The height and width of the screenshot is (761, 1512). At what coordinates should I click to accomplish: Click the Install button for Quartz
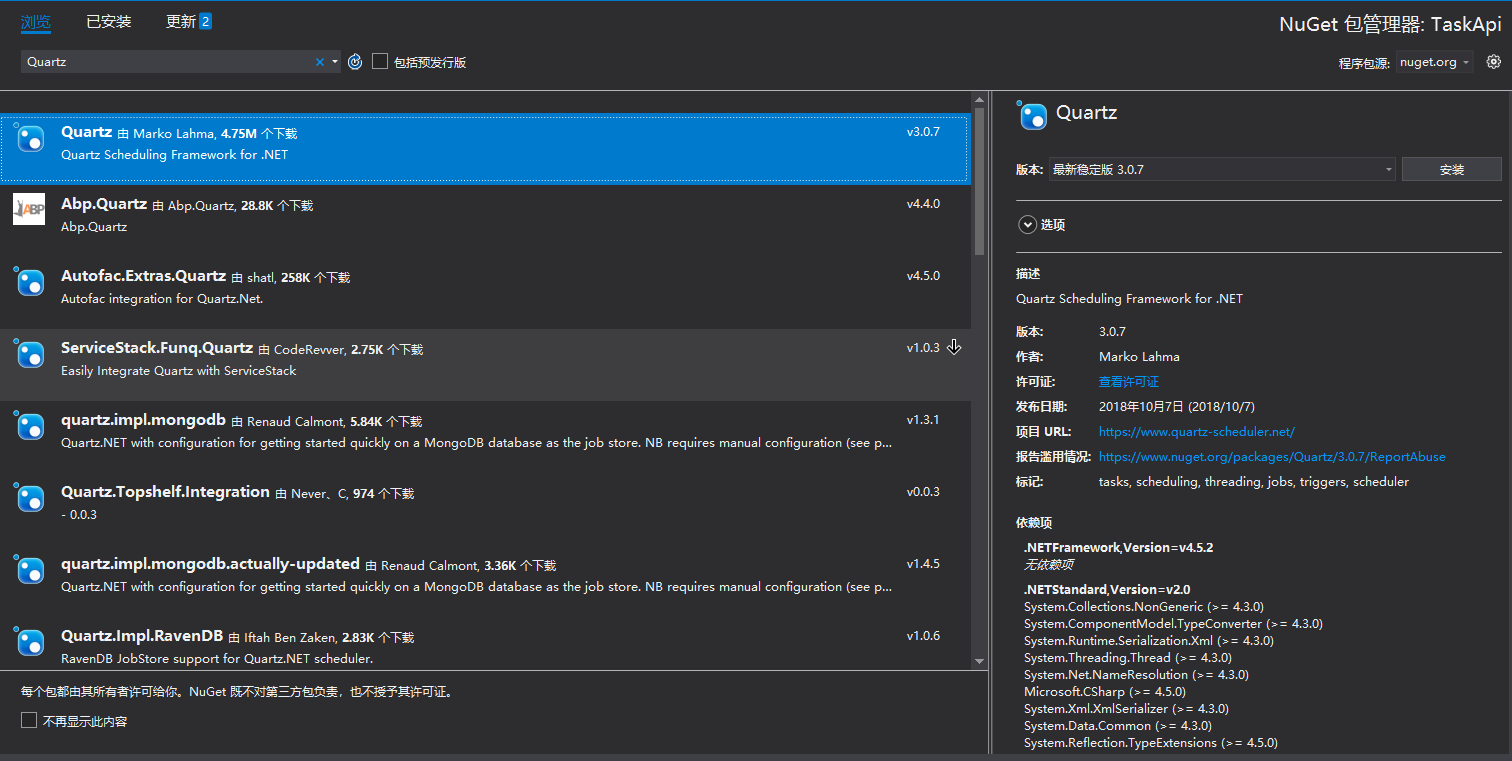[1452, 170]
